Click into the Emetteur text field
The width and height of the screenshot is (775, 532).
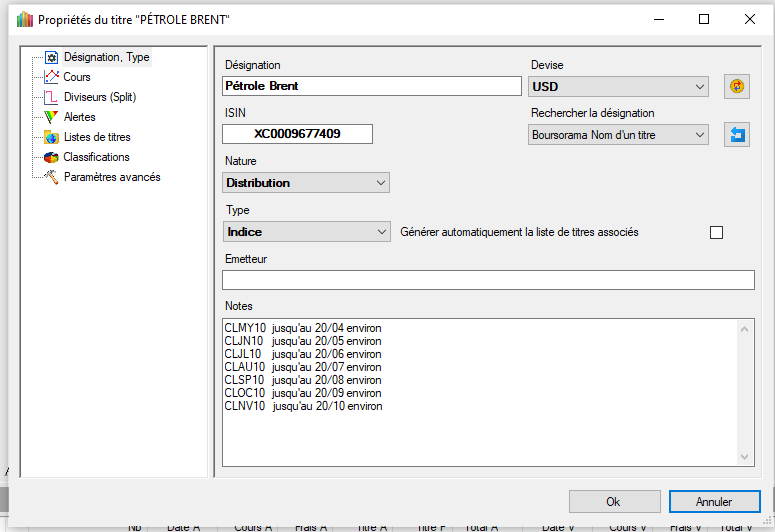tap(488, 281)
